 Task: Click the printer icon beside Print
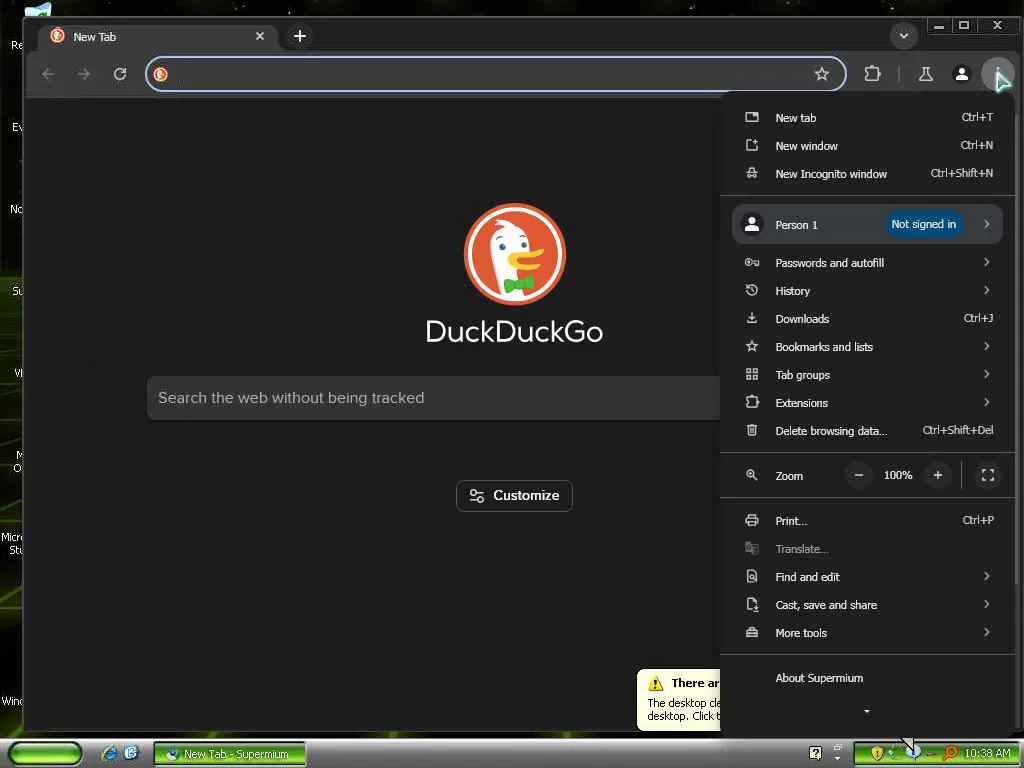(752, 520)
